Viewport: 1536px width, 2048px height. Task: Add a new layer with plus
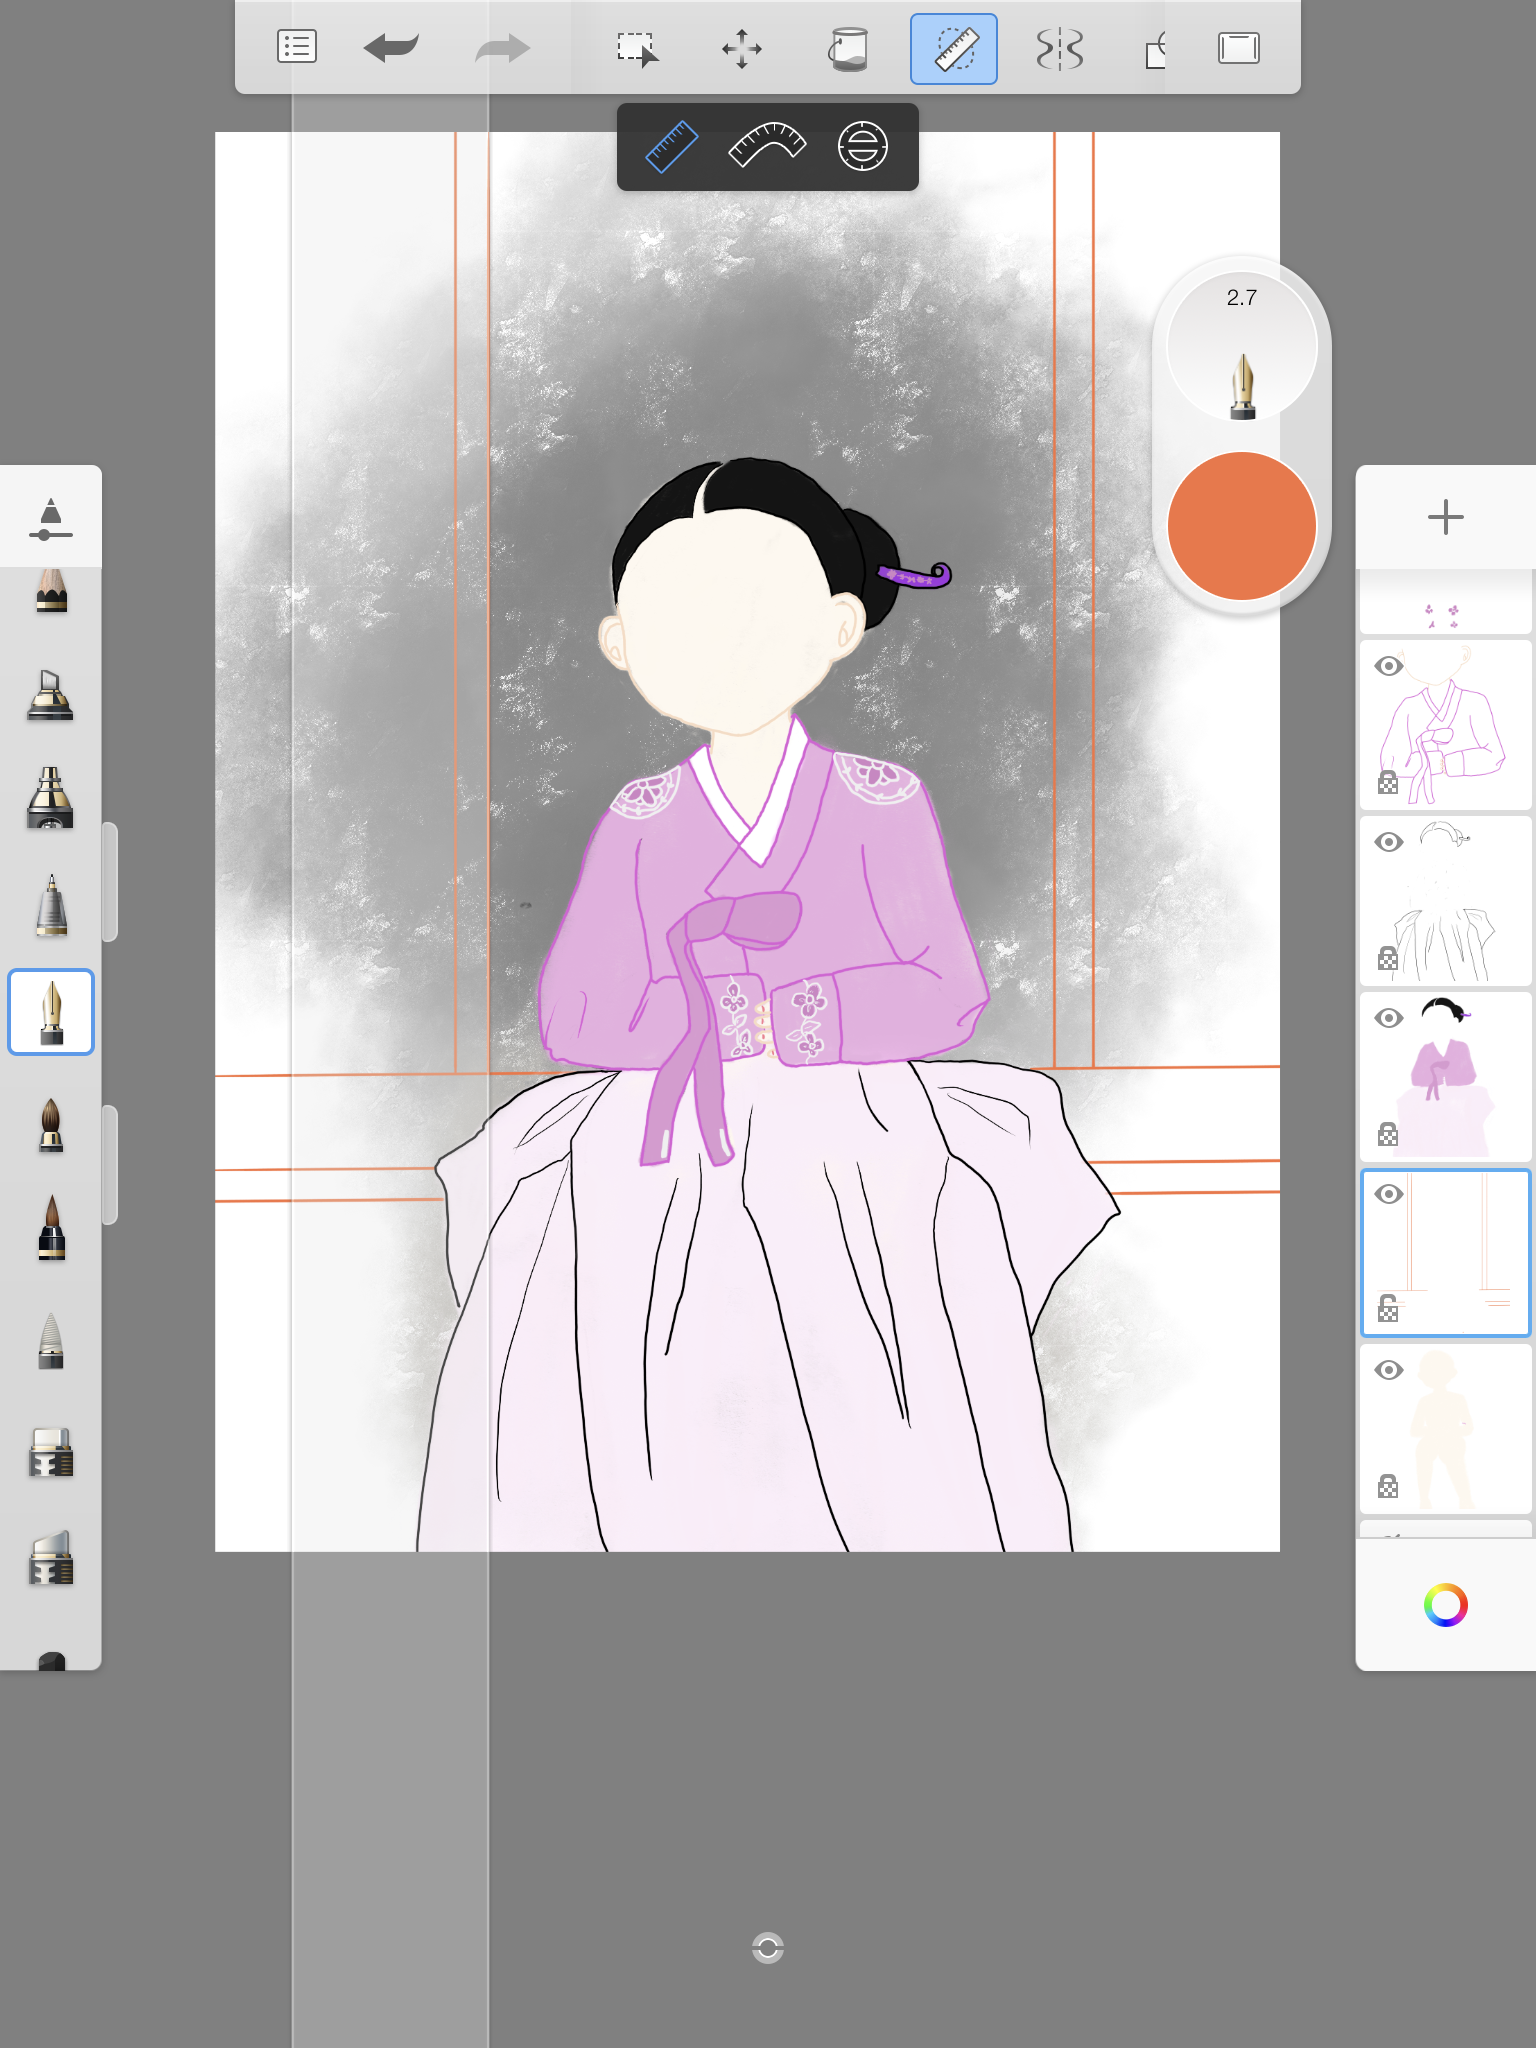tap(1446, 517)
